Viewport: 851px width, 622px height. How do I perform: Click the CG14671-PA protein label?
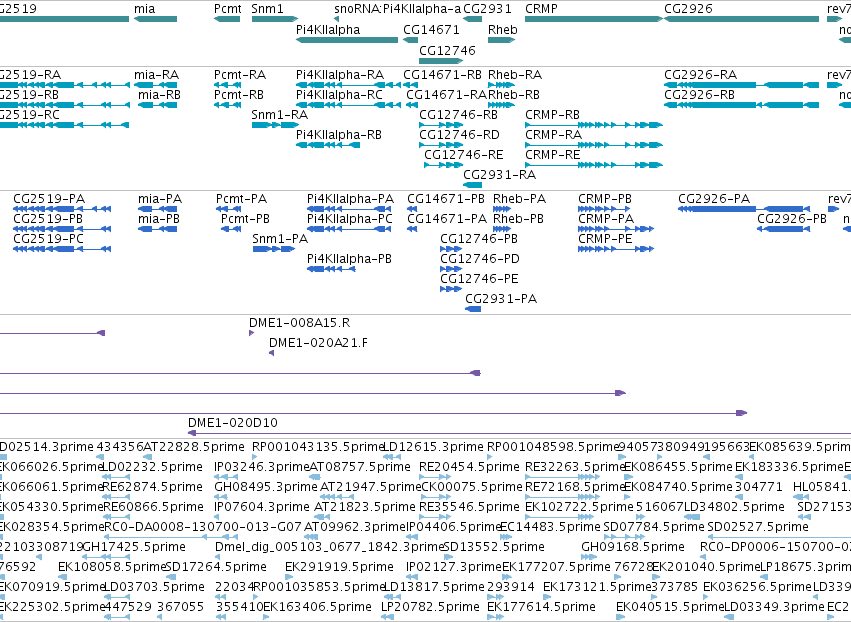click(x=447, y=219)
